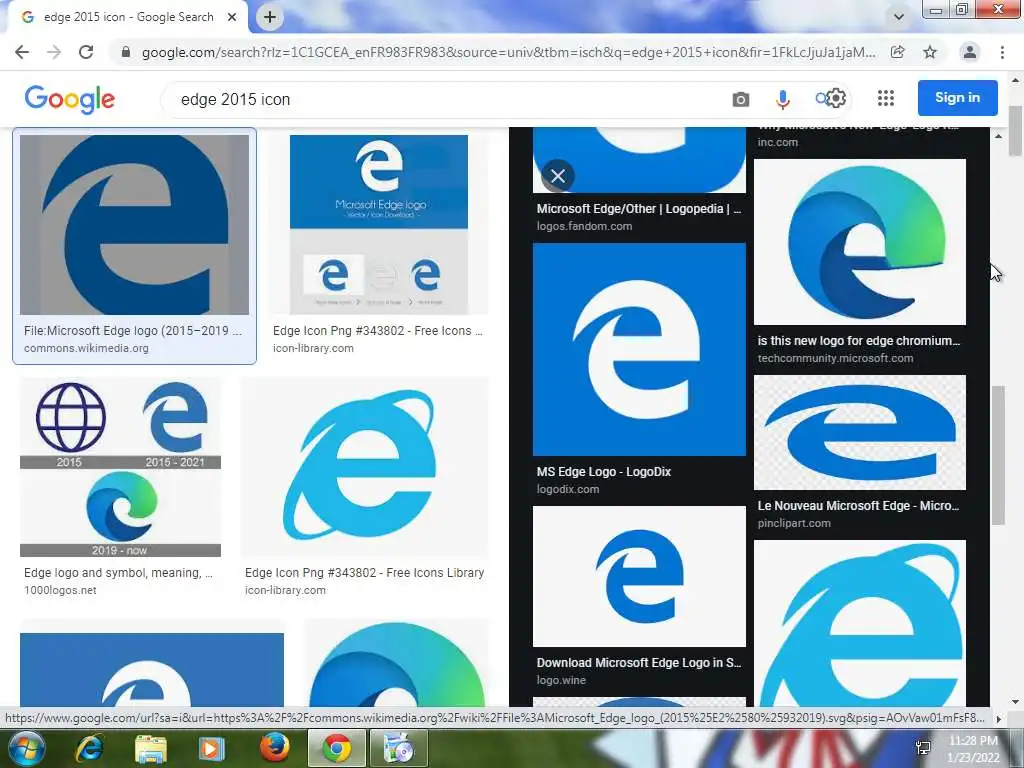Open the large light-blue IE logo preview image
The height and width of the screenshot is (768, 1024).
coord(859,624)
